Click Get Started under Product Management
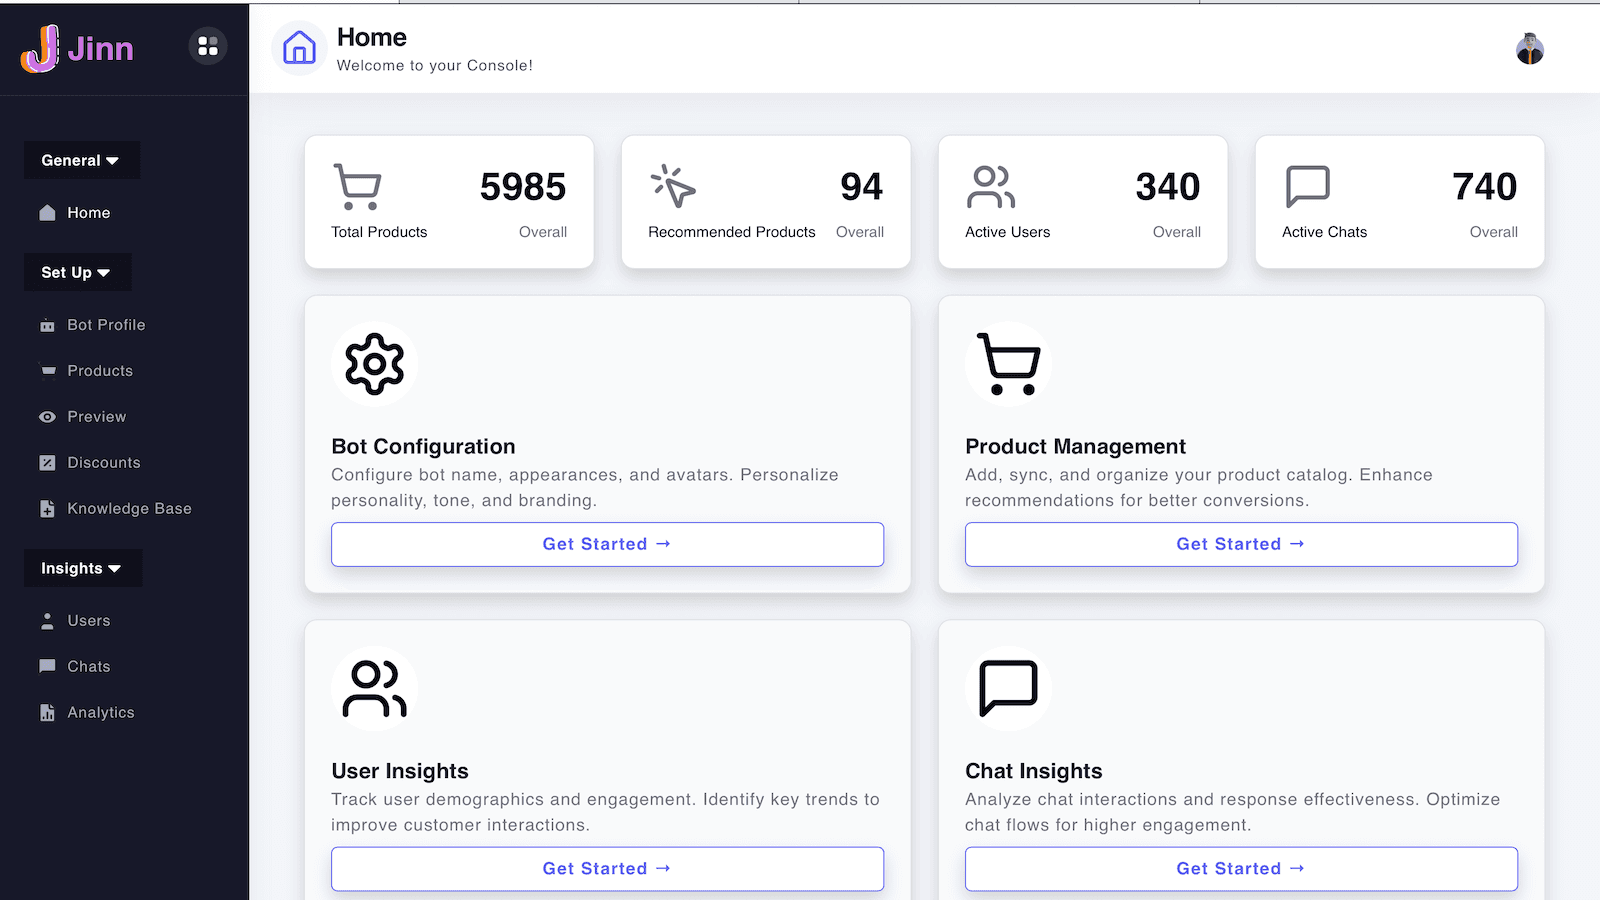1600x900 pixels. coord(1240,544)
